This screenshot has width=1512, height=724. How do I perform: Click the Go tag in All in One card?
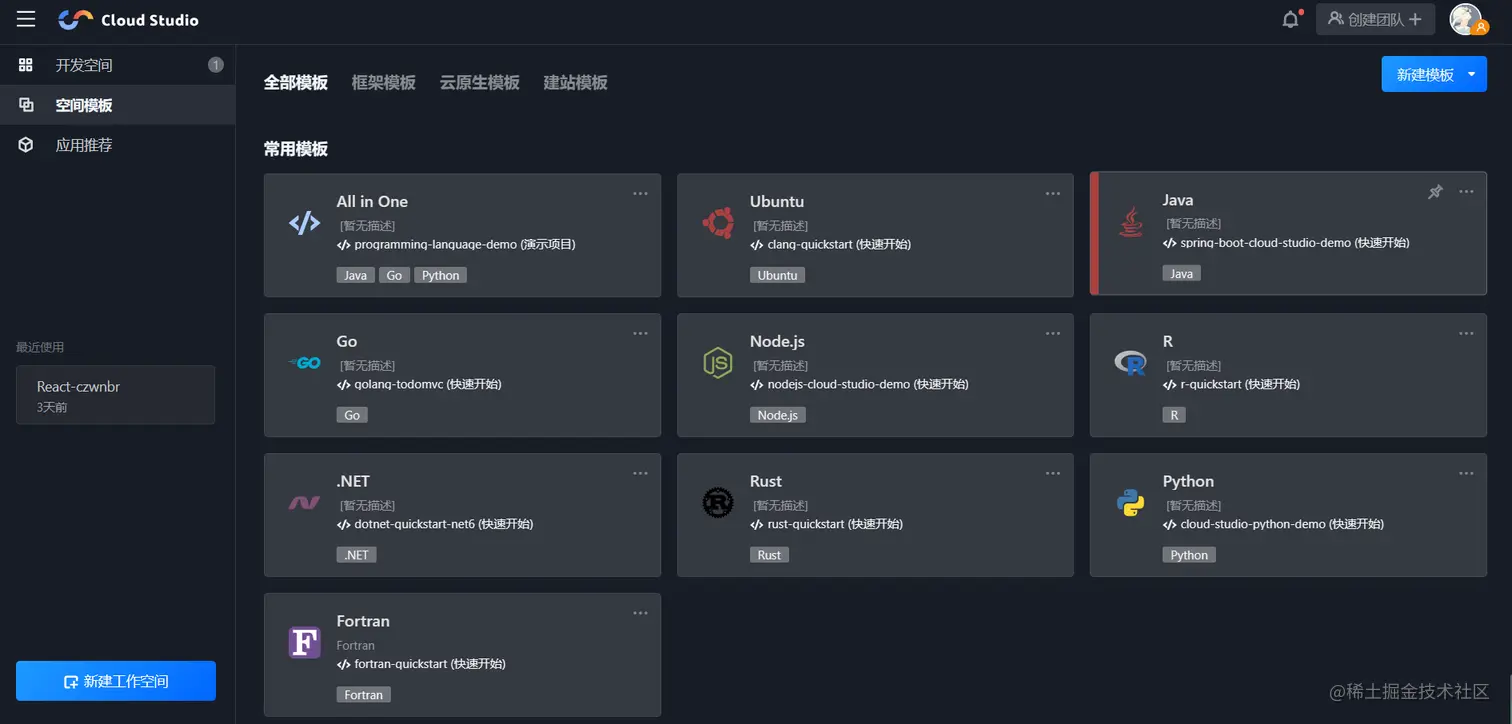pos(395,275)
